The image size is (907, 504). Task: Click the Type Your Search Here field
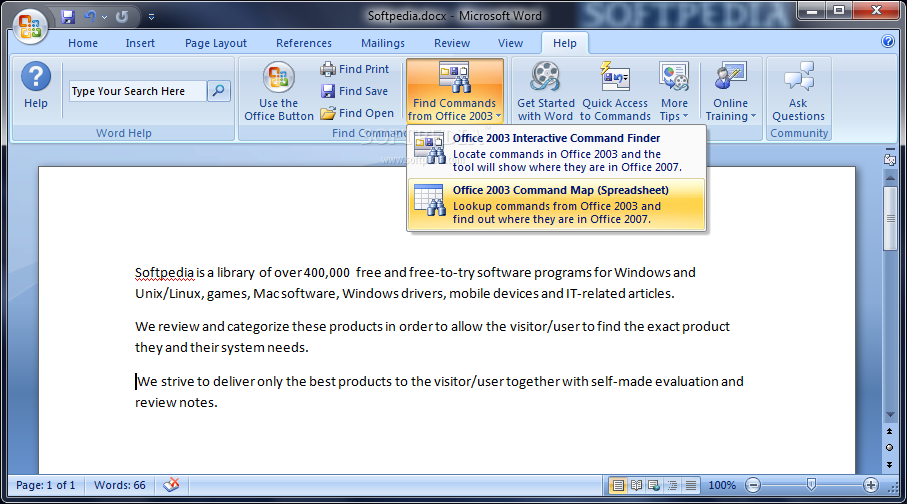[x=138, y=91]
